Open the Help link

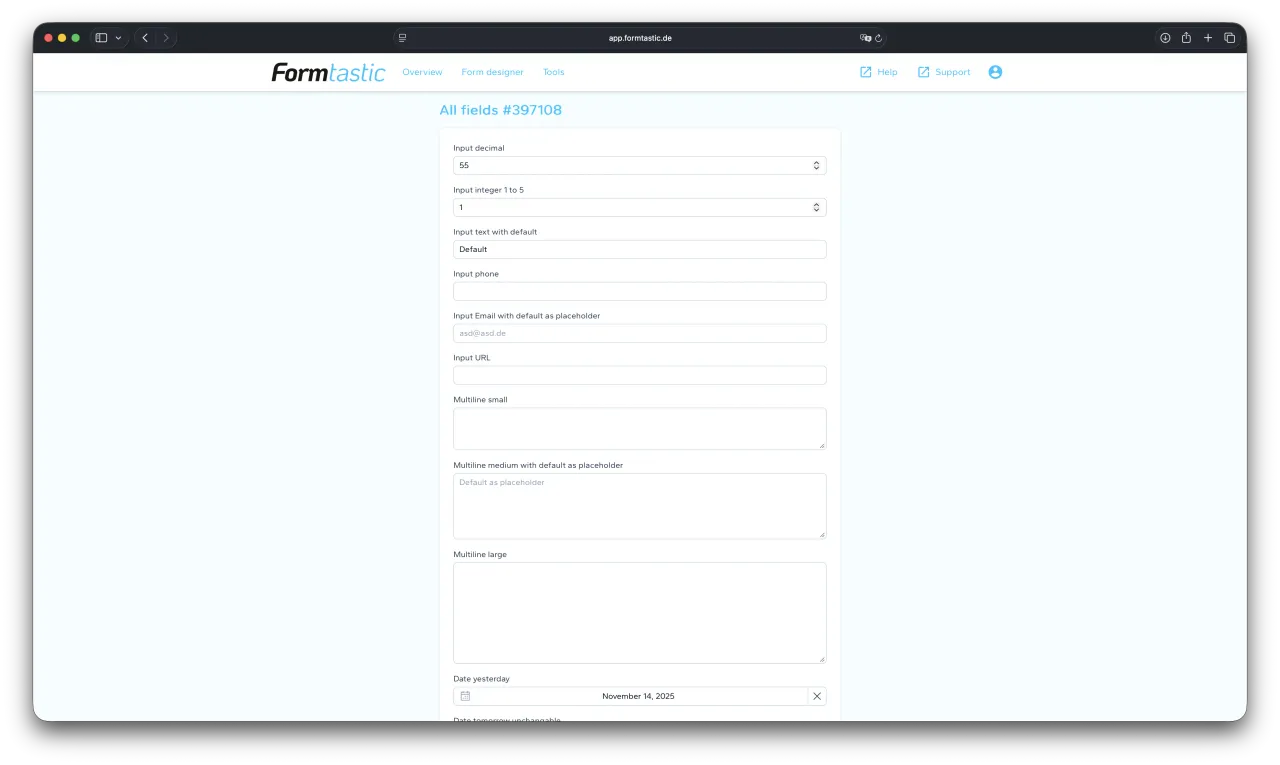[879, 72]
